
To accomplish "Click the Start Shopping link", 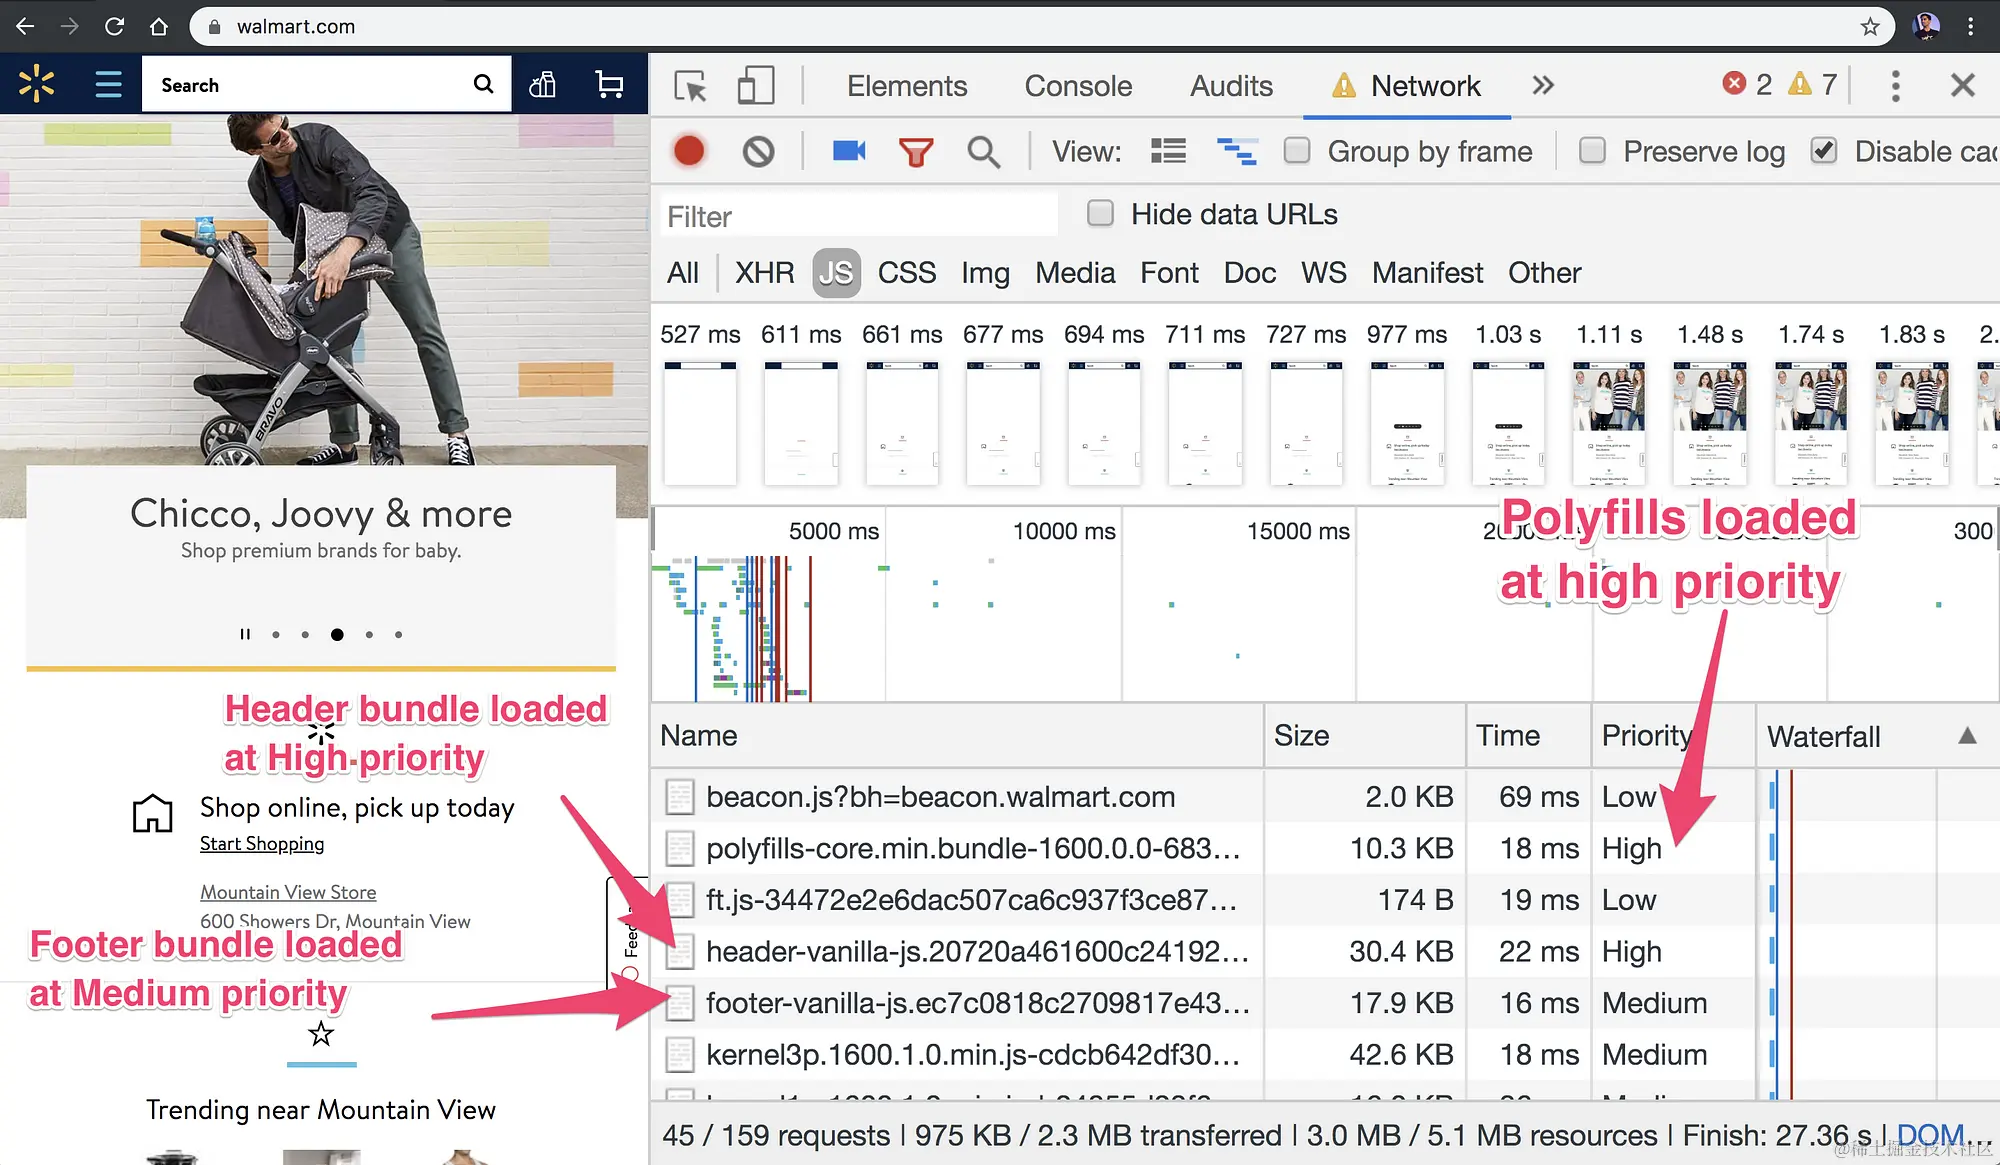I will click(x=262, y=844).
